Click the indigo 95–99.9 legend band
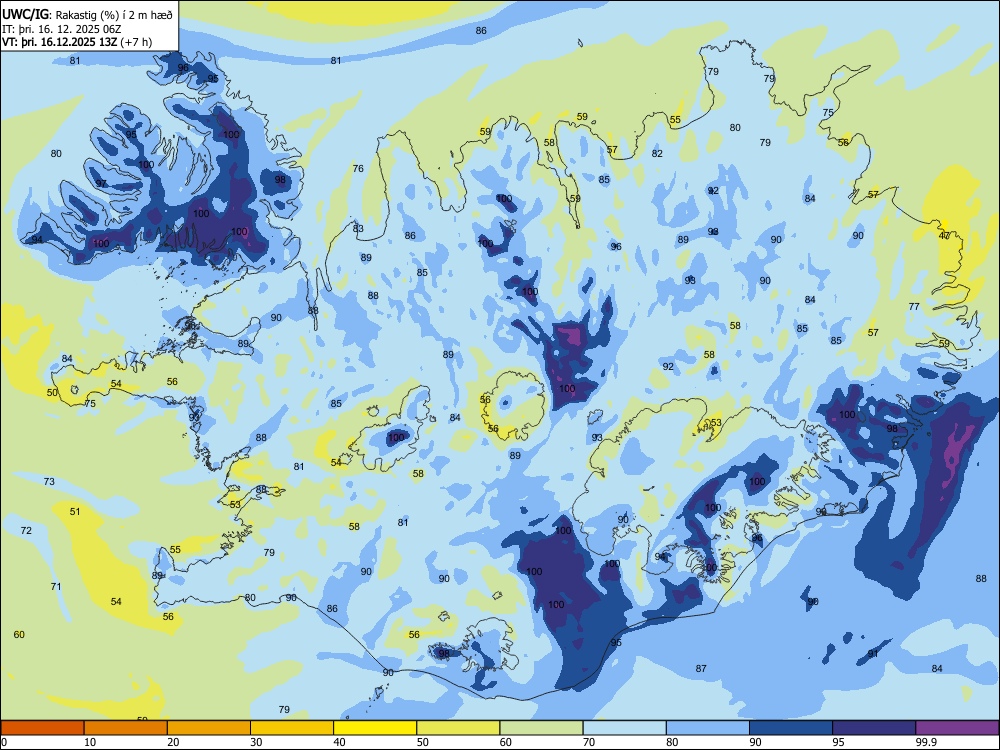 (x=874, y=728)
